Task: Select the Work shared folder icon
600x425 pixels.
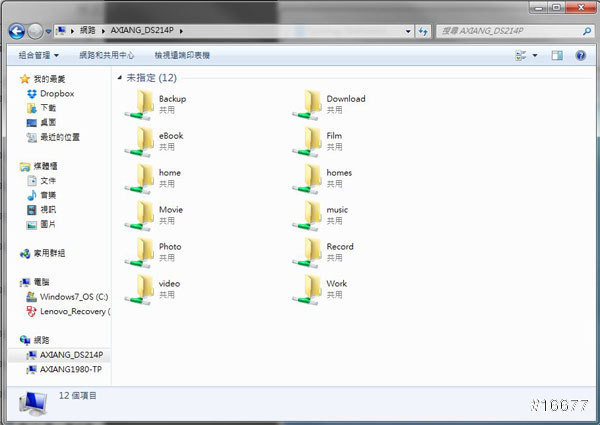Action: point(308,289)
